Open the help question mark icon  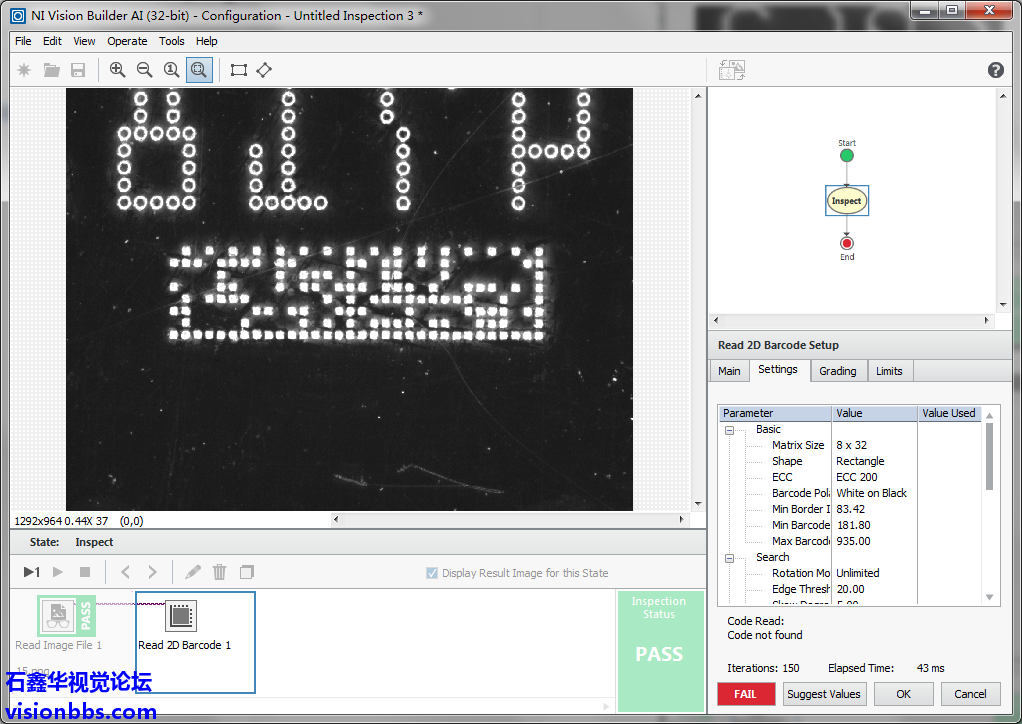coord(995,70)
